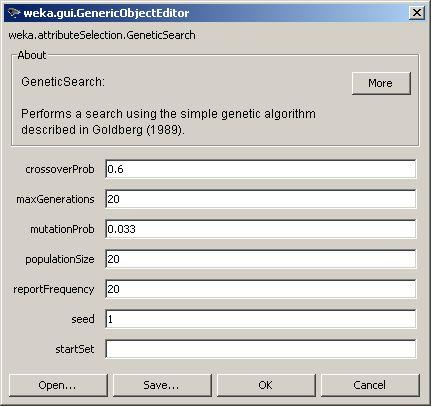Image resolution: width=431 pixels, height=406 pixels.
Task: Close the GenericObjectEditor window
Action: [417, 13]
